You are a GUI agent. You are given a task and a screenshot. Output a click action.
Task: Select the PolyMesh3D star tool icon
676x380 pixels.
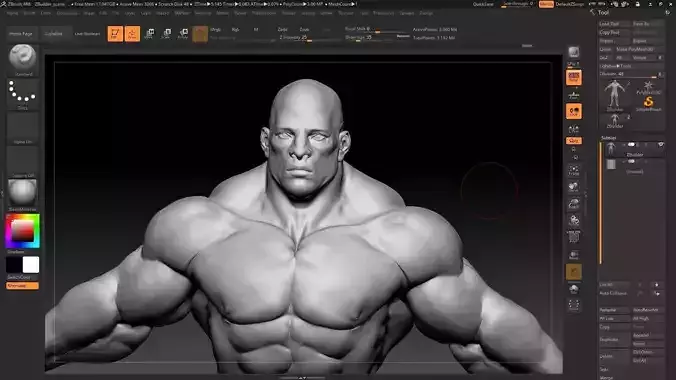coord(648,87)
